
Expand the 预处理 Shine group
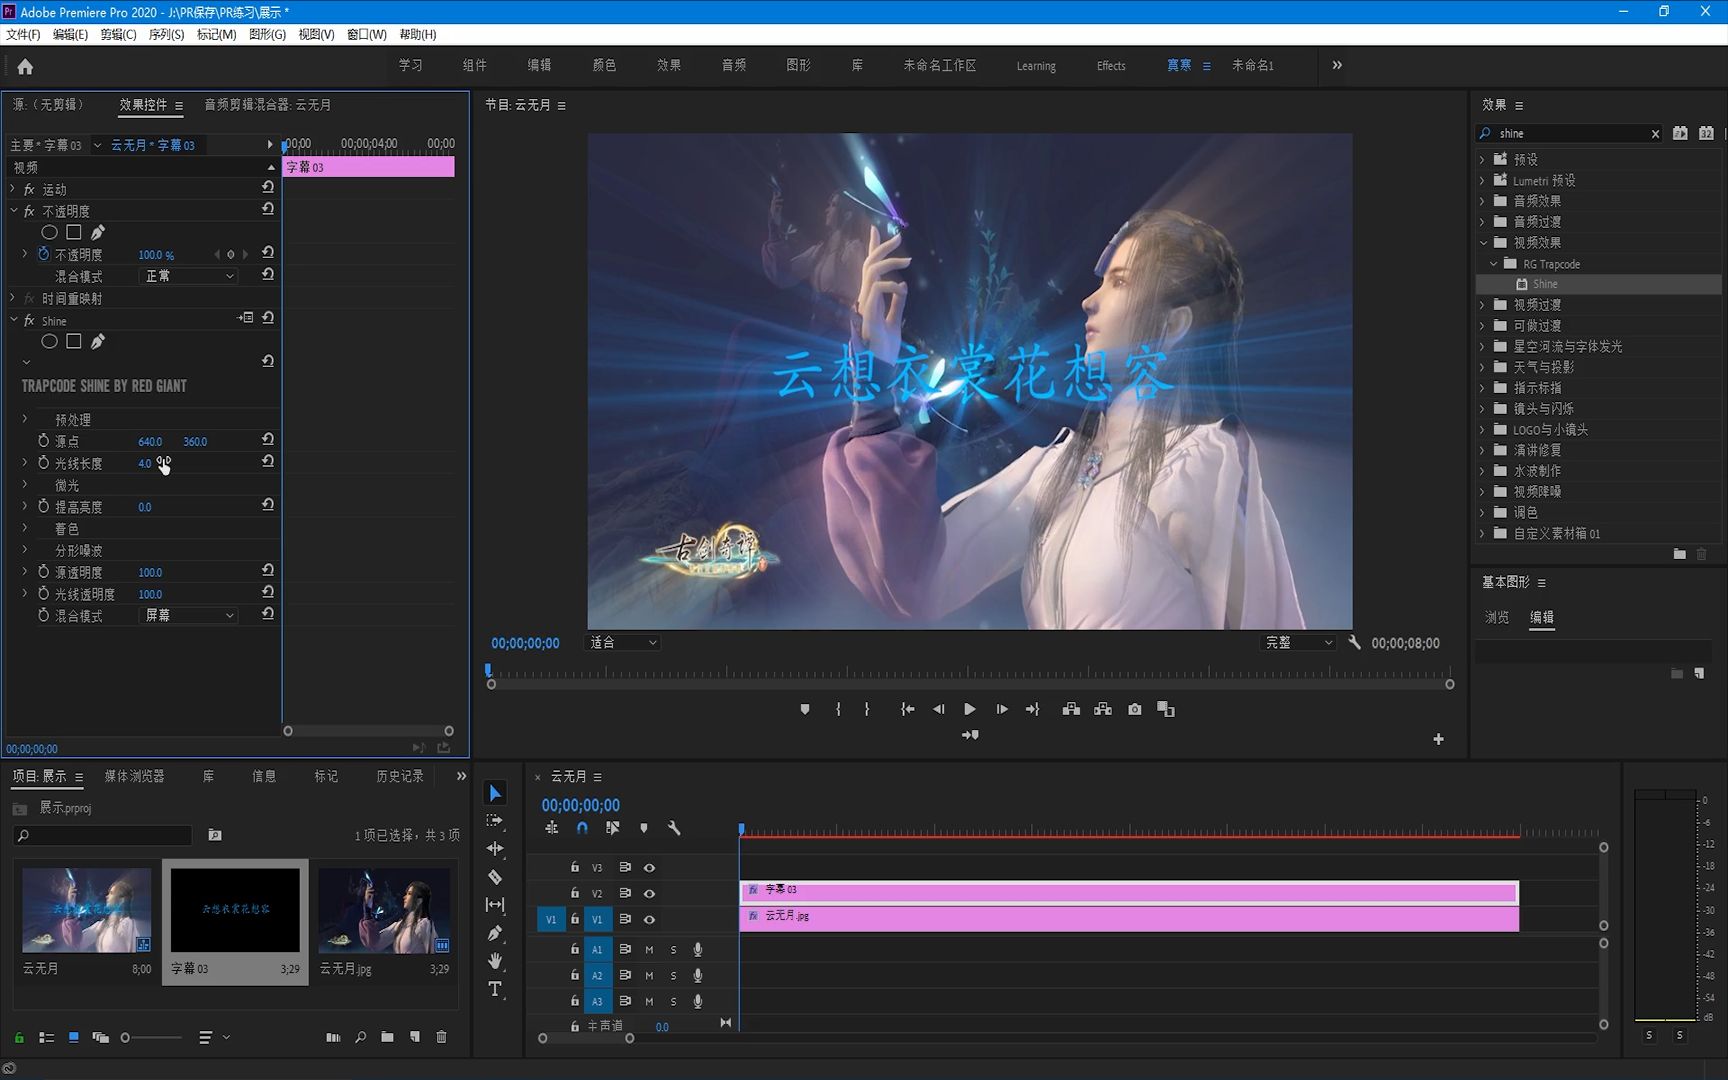[25, 419]
